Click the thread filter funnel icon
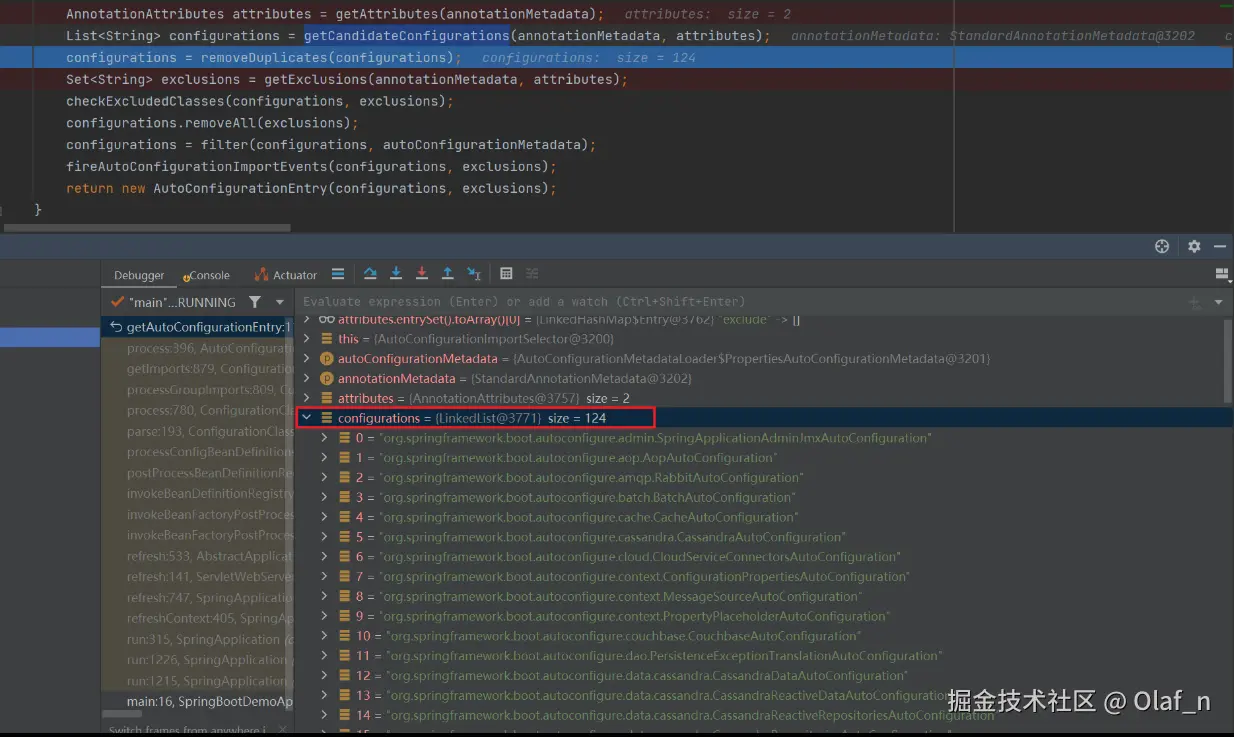 (x=255, y=302)
